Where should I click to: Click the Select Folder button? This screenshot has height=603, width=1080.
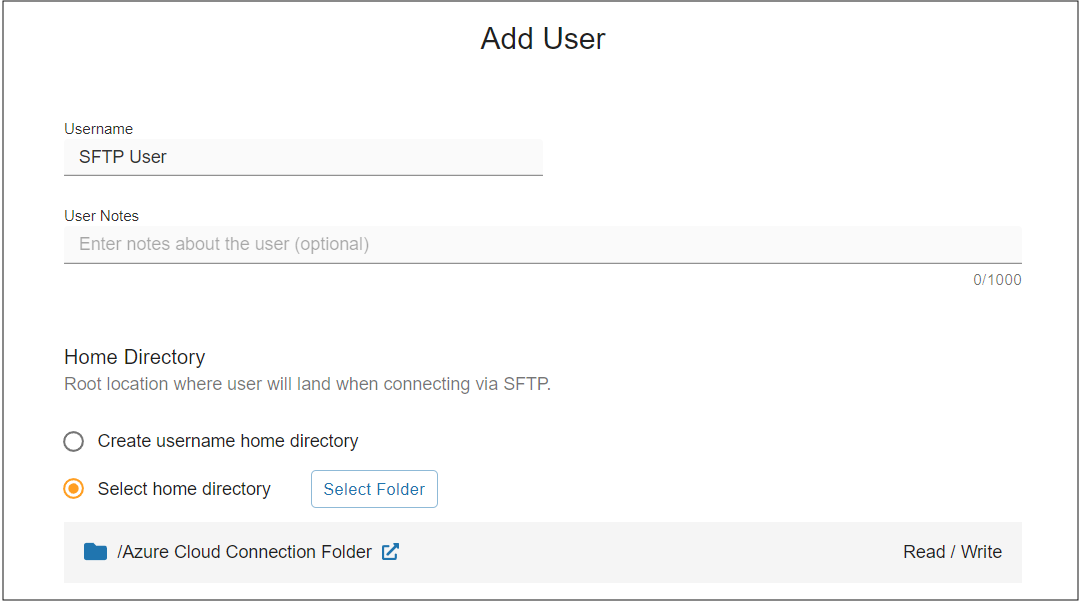374,489
